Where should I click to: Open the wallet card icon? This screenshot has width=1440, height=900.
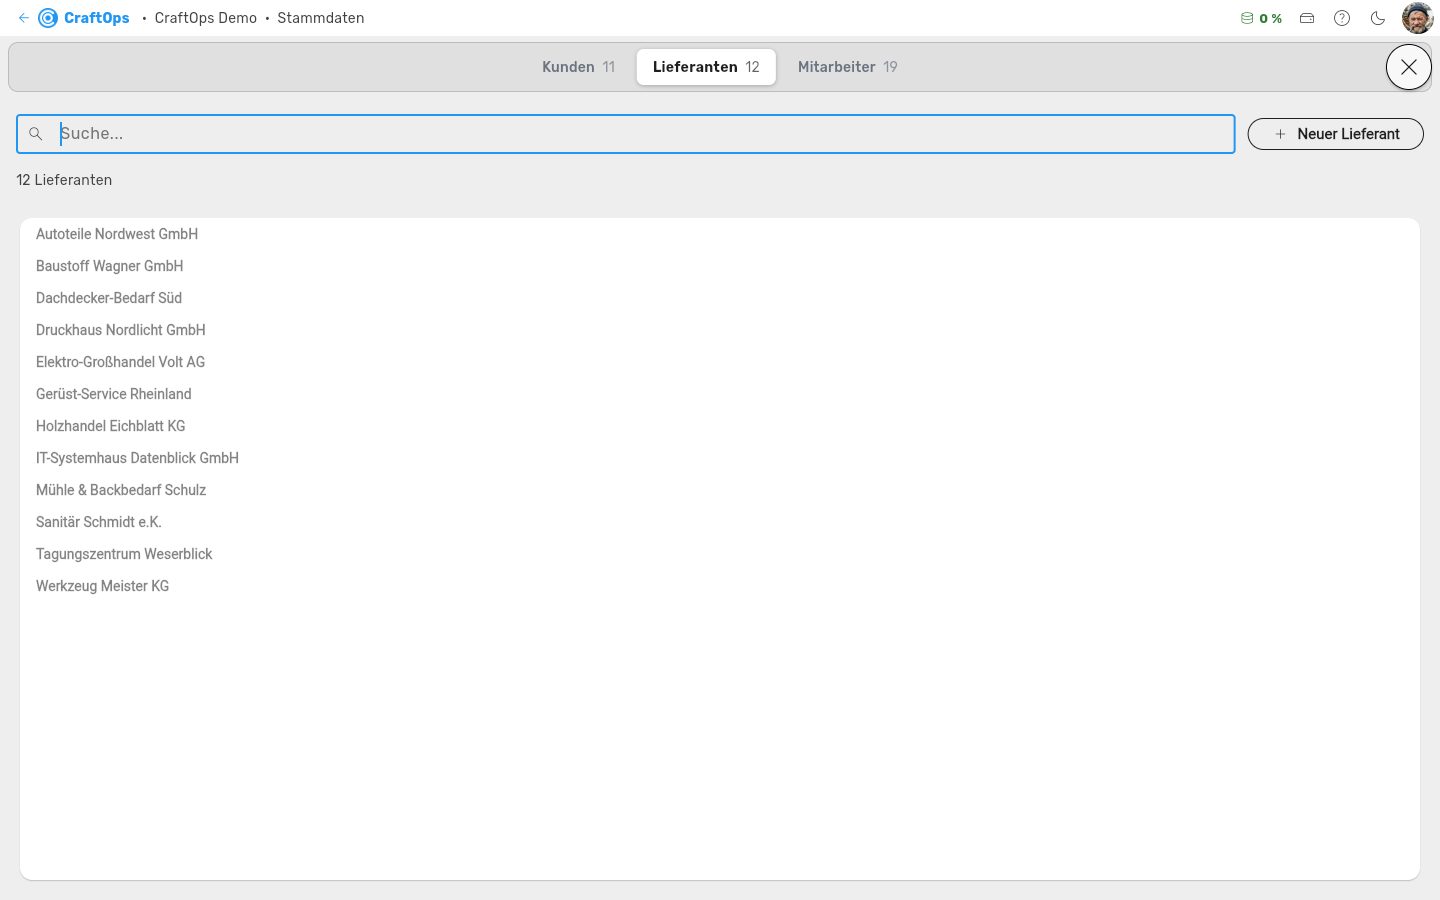[1307, 18]
